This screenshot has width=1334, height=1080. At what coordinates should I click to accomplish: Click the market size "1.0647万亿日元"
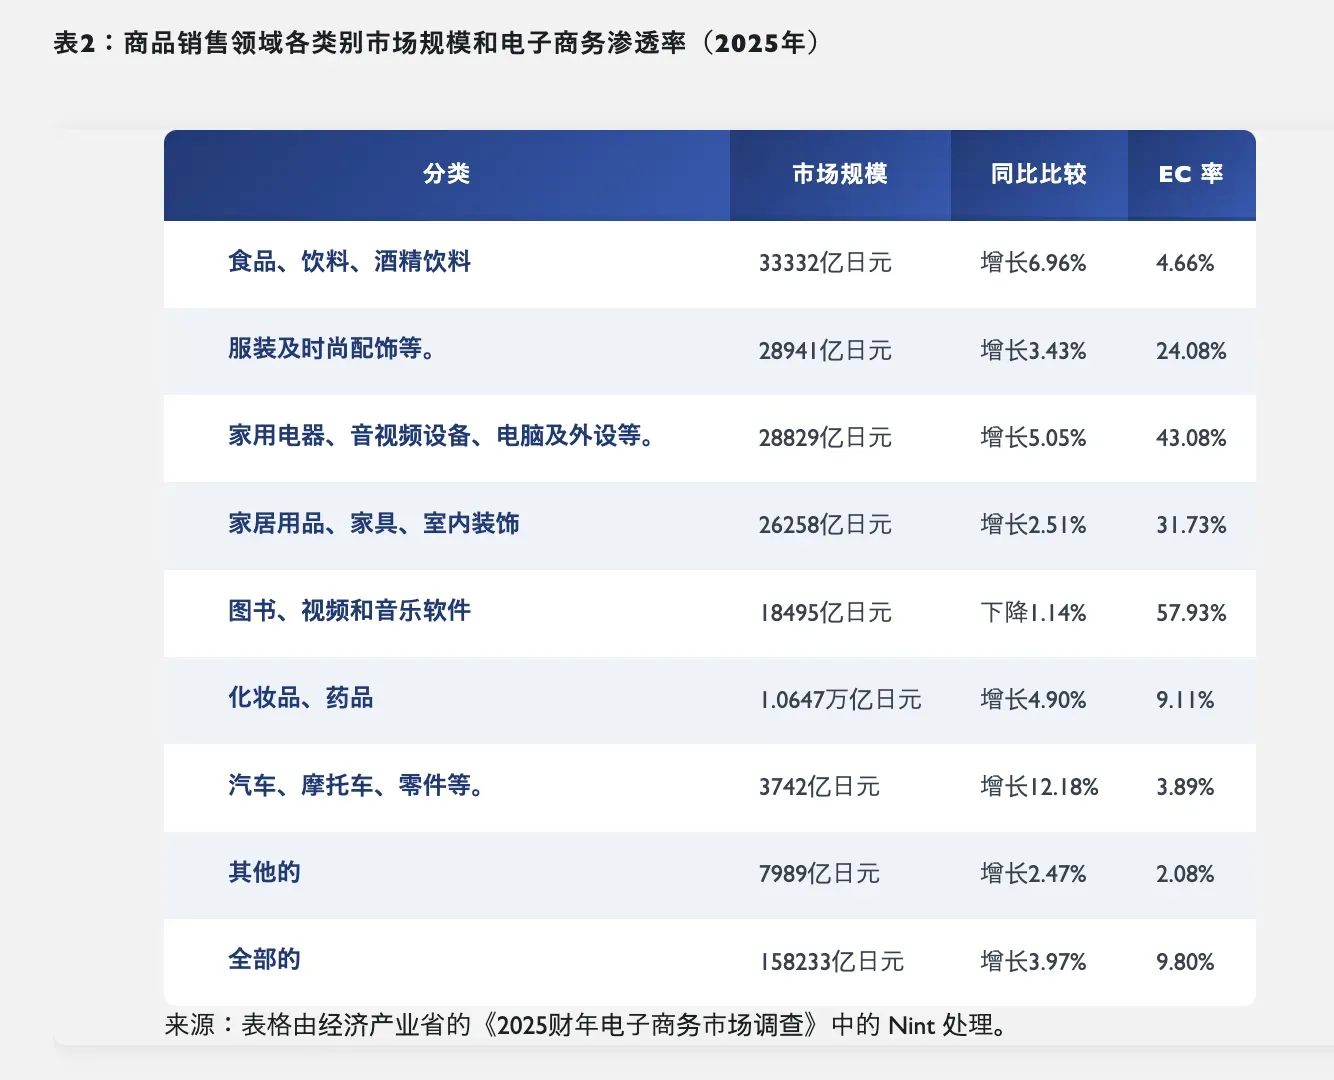point(840,700)
